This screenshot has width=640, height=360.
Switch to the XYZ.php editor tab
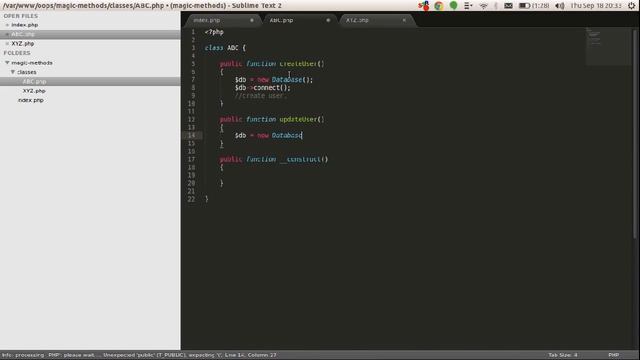click(x=357, y=20)
